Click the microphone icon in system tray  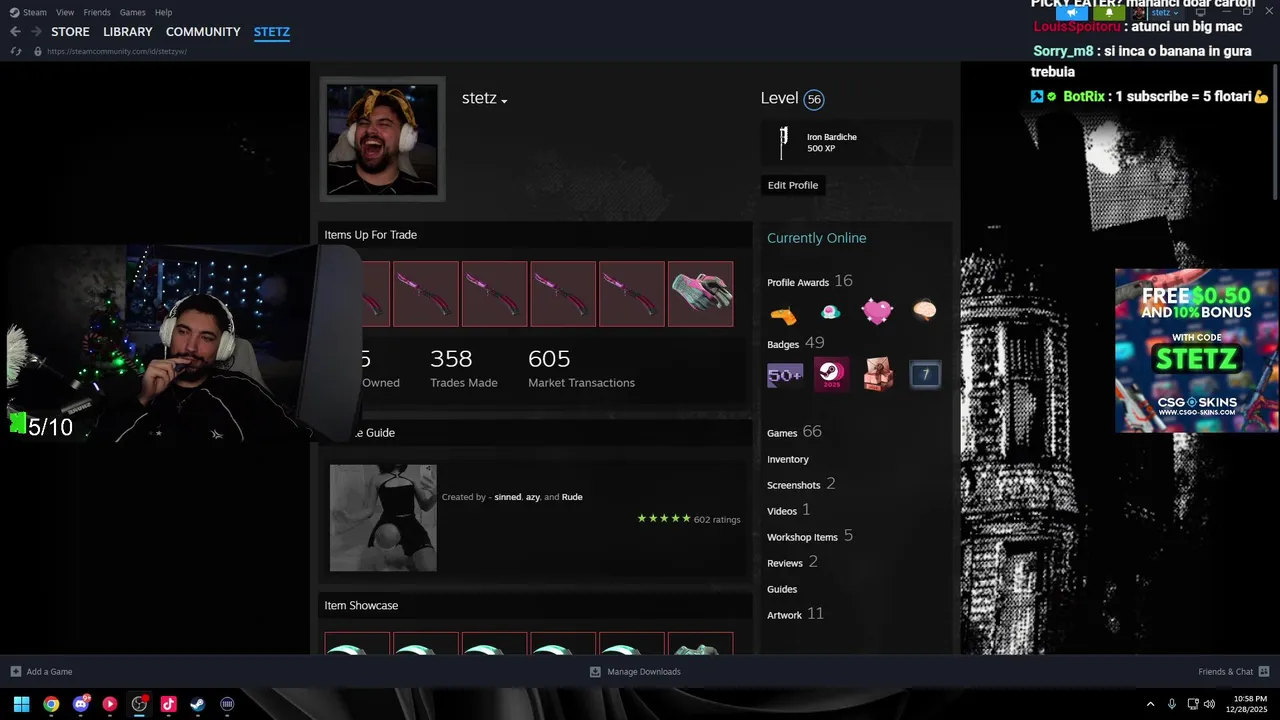click(1172, 704)
